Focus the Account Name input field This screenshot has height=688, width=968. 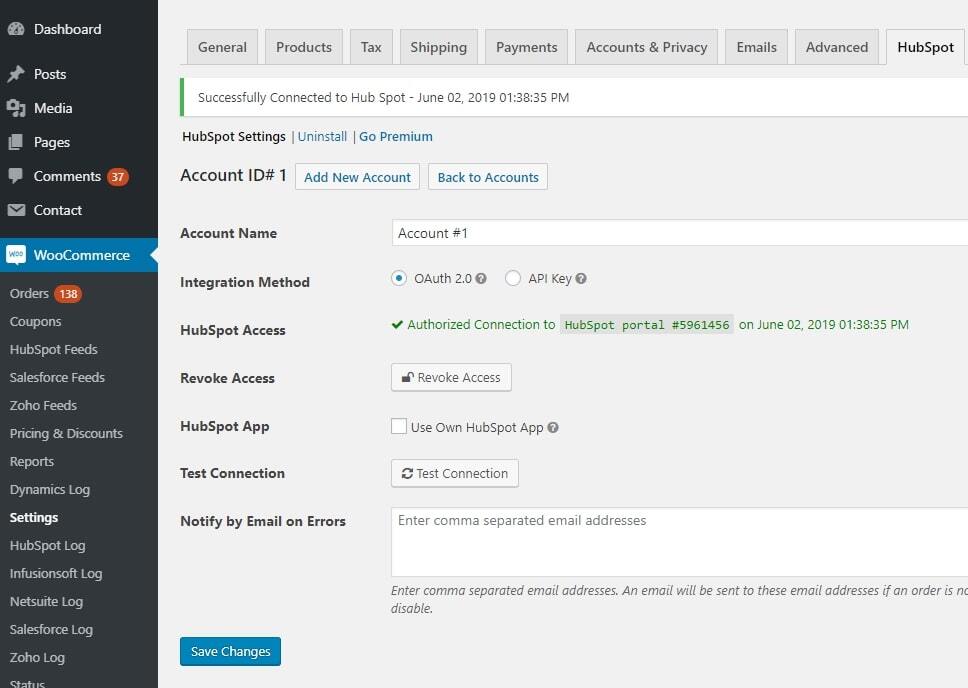point(680,233)
